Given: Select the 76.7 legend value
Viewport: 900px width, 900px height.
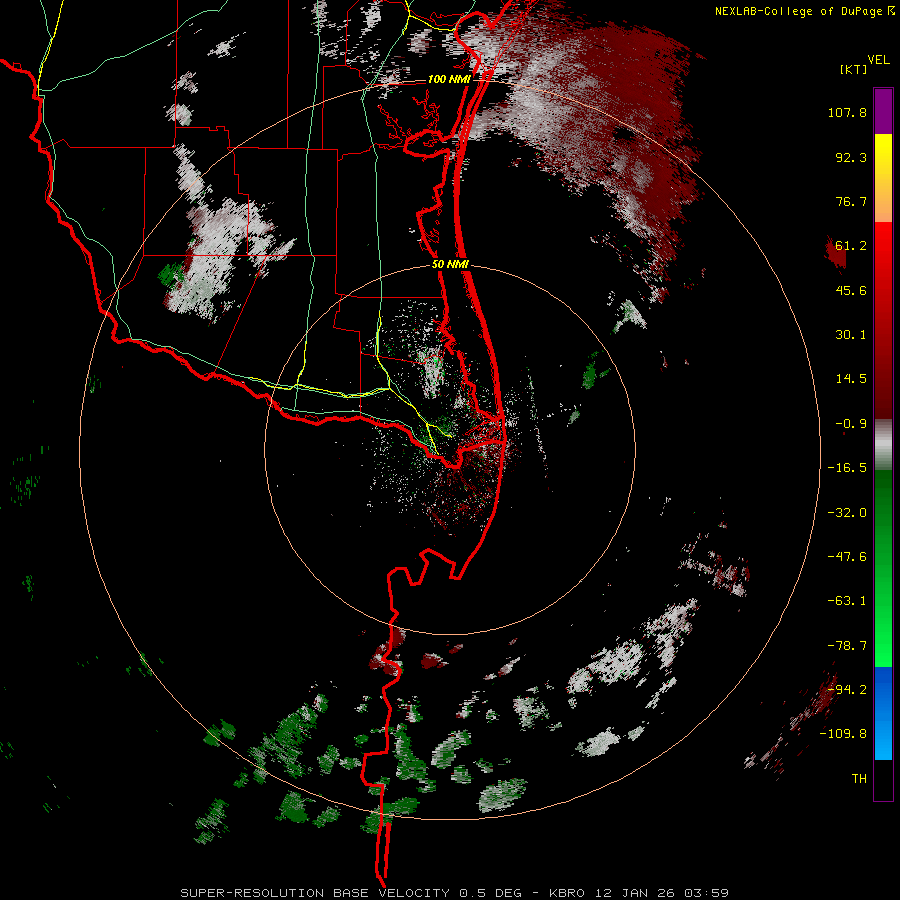Looking at the screenshot, I should (851, 201).
